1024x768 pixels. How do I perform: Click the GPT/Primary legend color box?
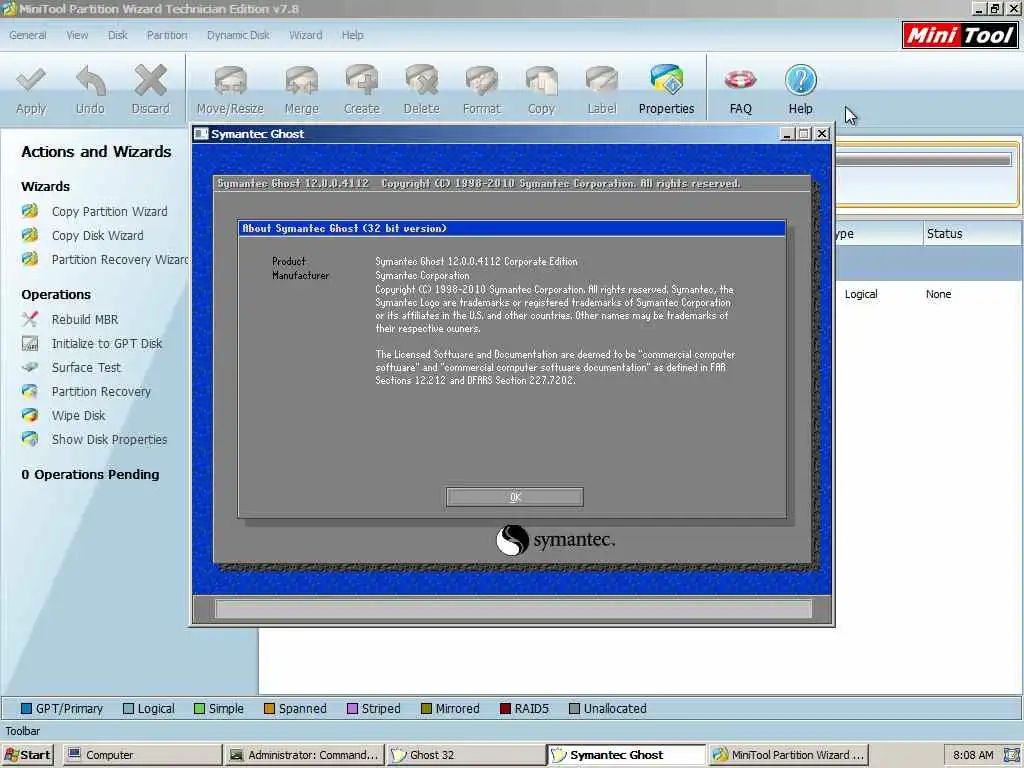pos(26,709)
